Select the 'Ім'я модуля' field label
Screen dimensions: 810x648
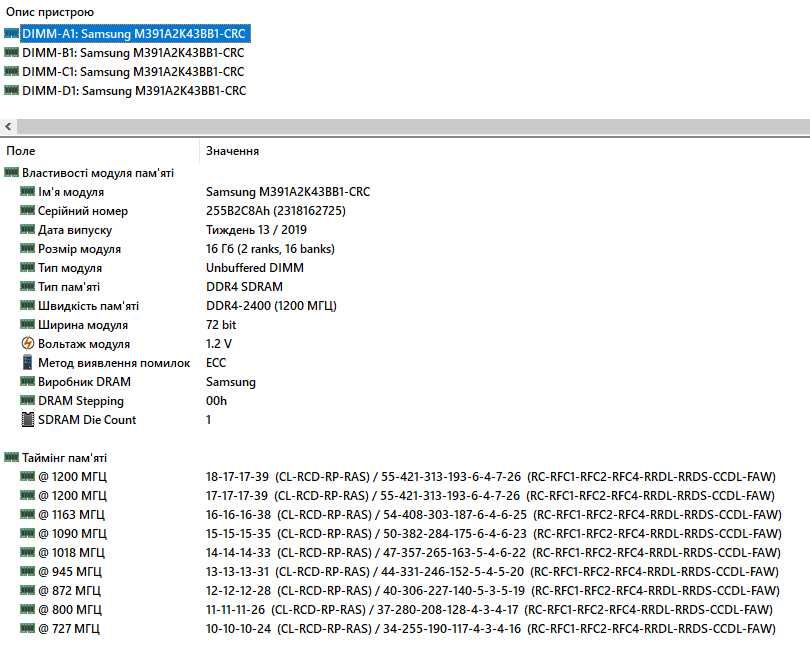pyautogui.click(x=71, y=192)
